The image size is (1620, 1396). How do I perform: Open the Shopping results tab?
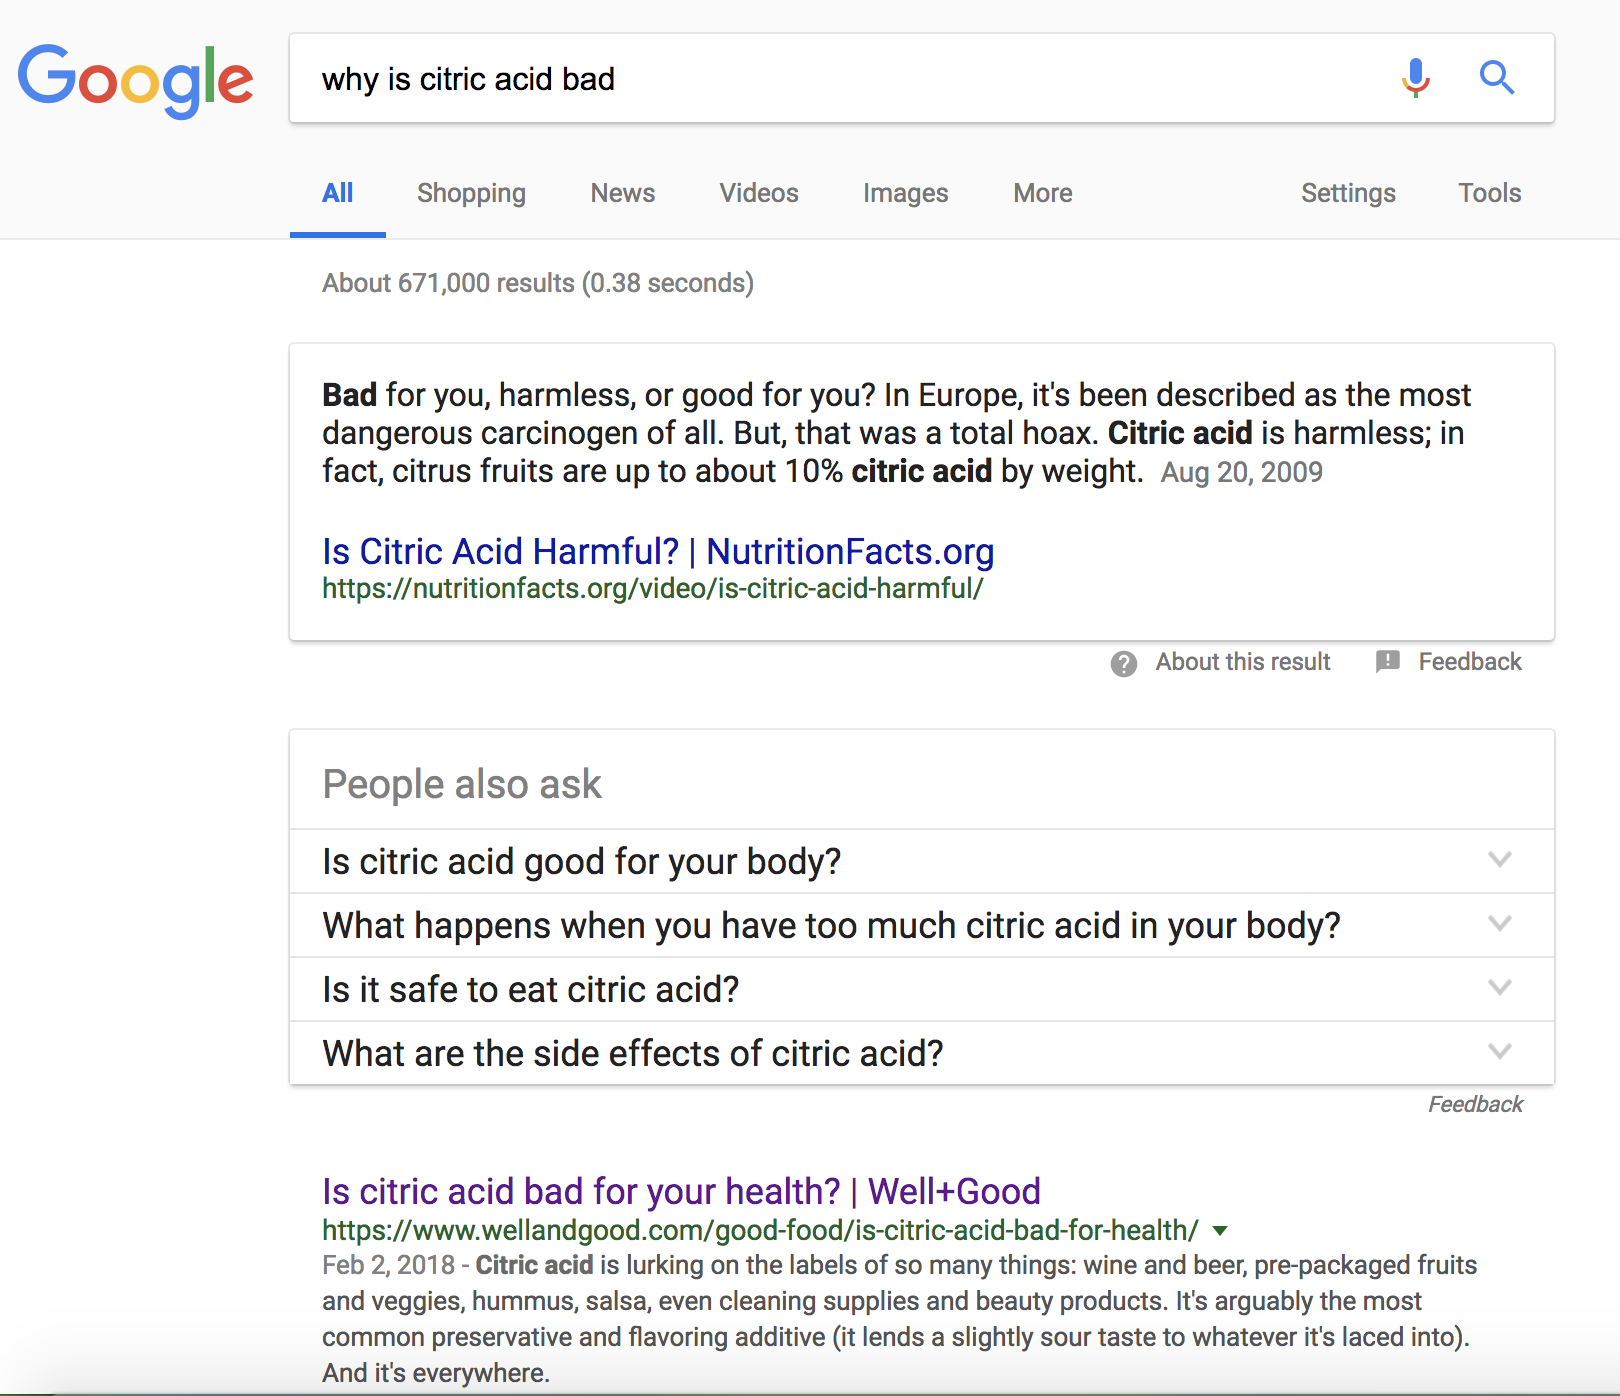point(471,193)
